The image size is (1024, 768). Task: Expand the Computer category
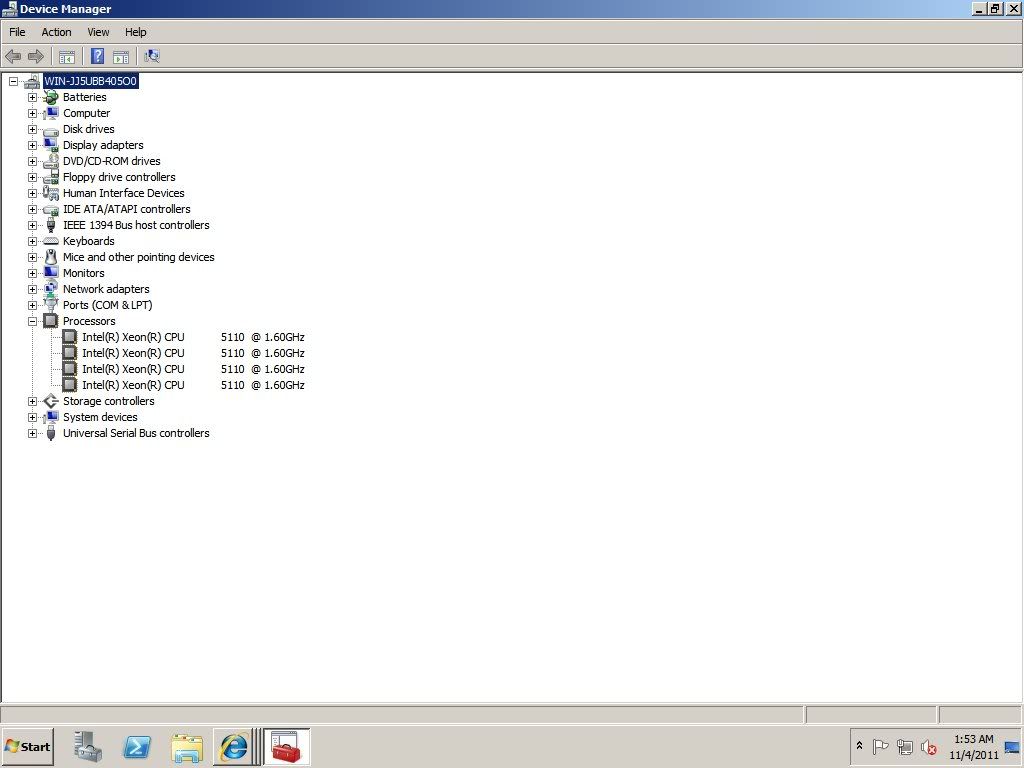(32, 113)
